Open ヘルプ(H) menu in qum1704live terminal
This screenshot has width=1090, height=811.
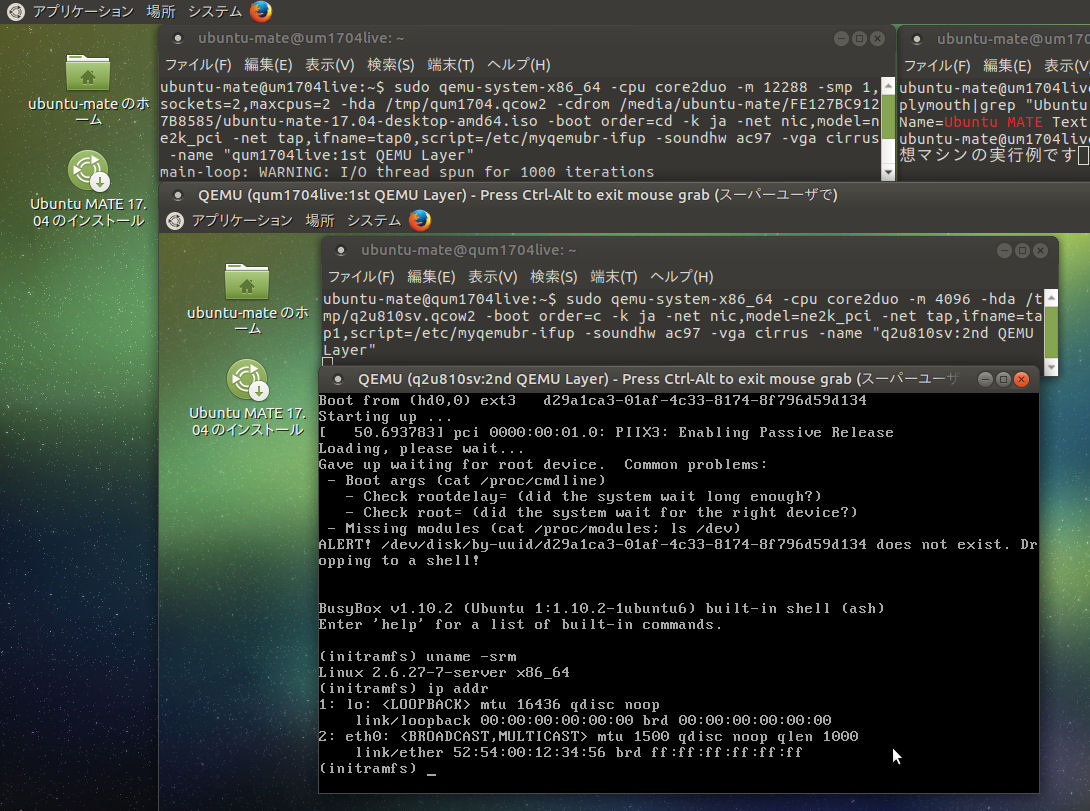[x=681, y=277]
